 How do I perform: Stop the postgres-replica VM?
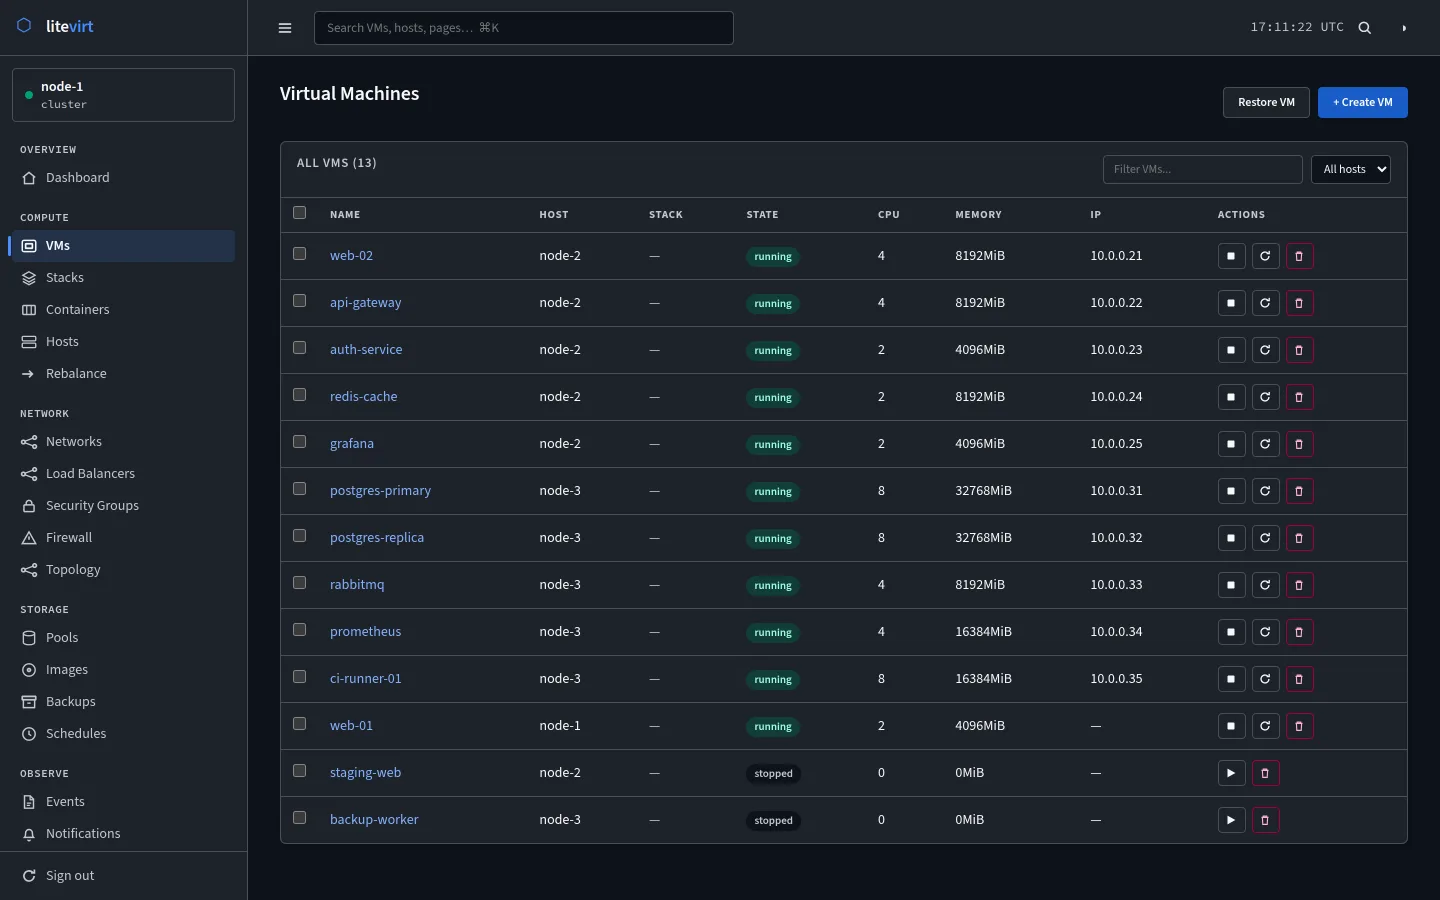1231,538
